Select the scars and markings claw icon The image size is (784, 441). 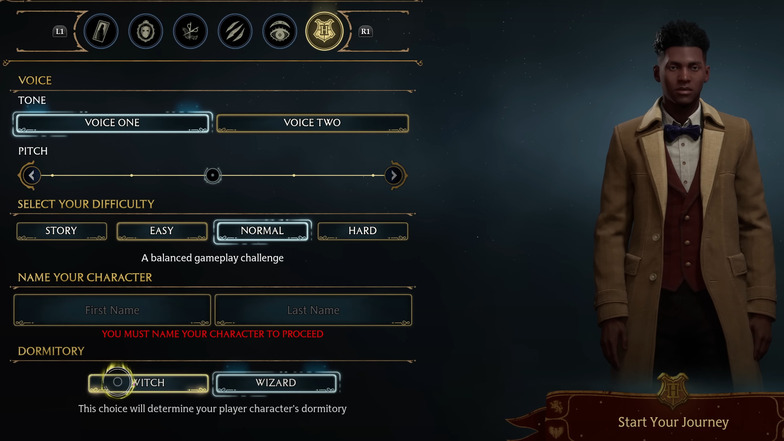click(x=234, y=32)
